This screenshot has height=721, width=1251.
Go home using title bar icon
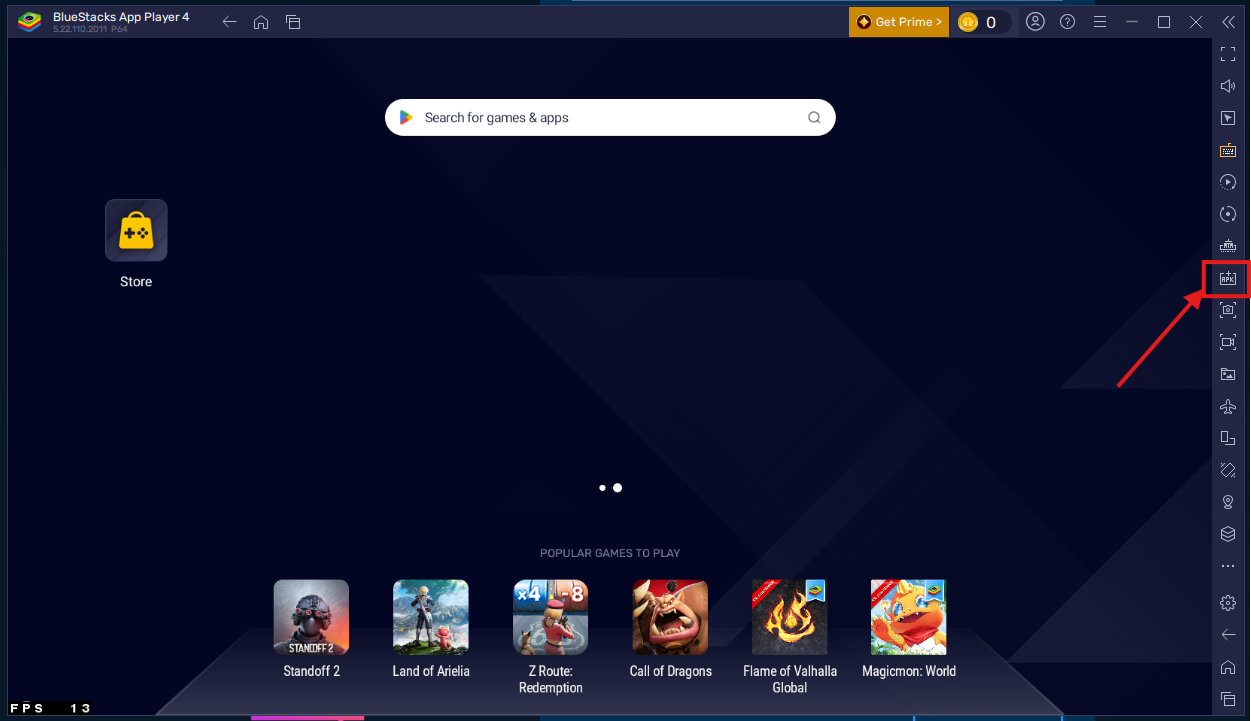click(x=261, y=22)
